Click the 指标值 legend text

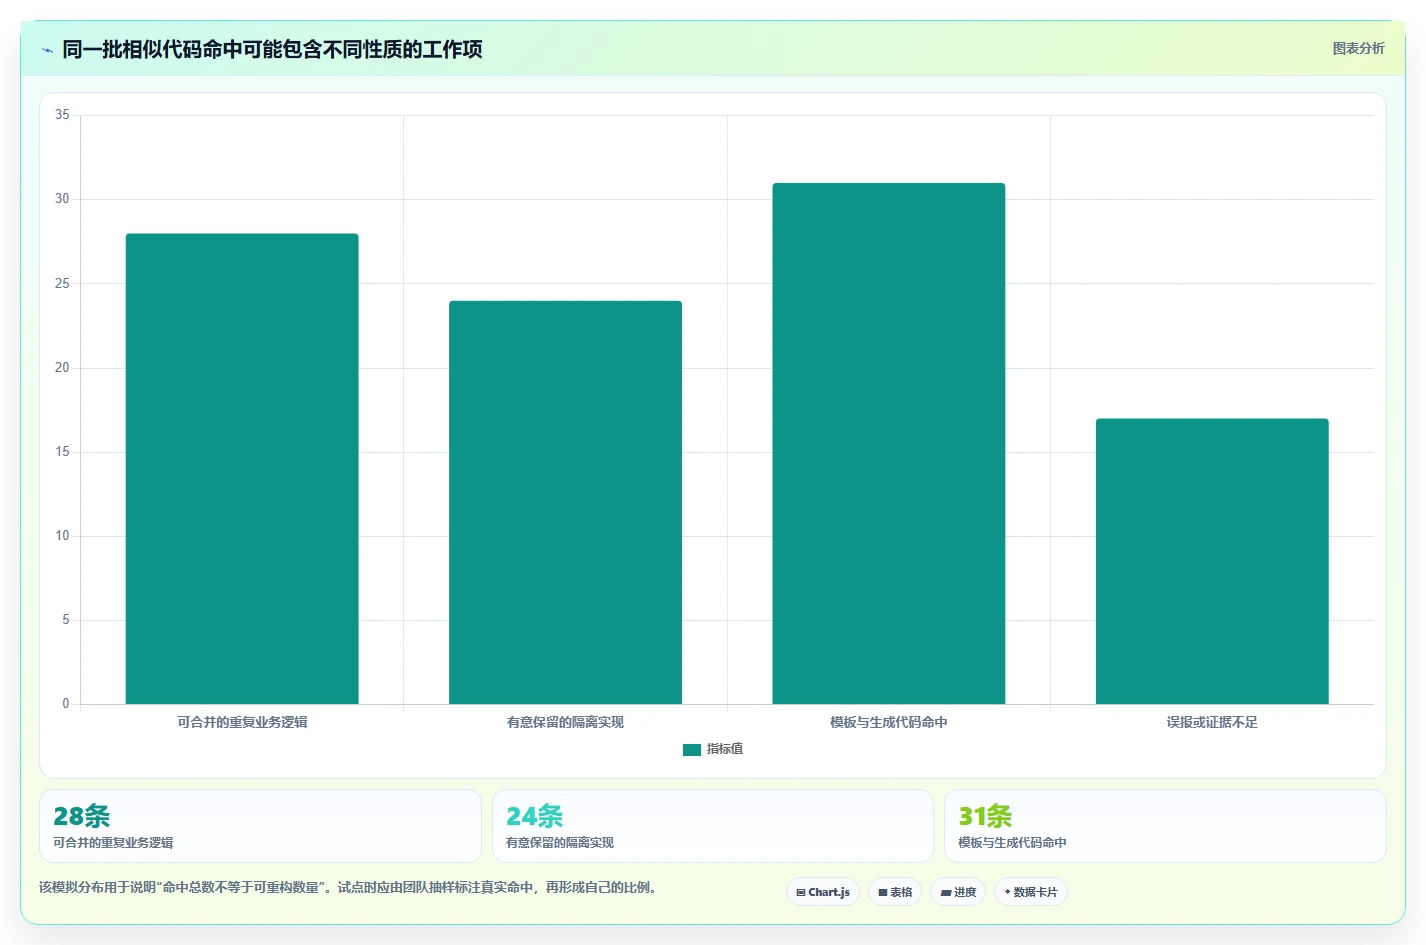pos(725,749)
